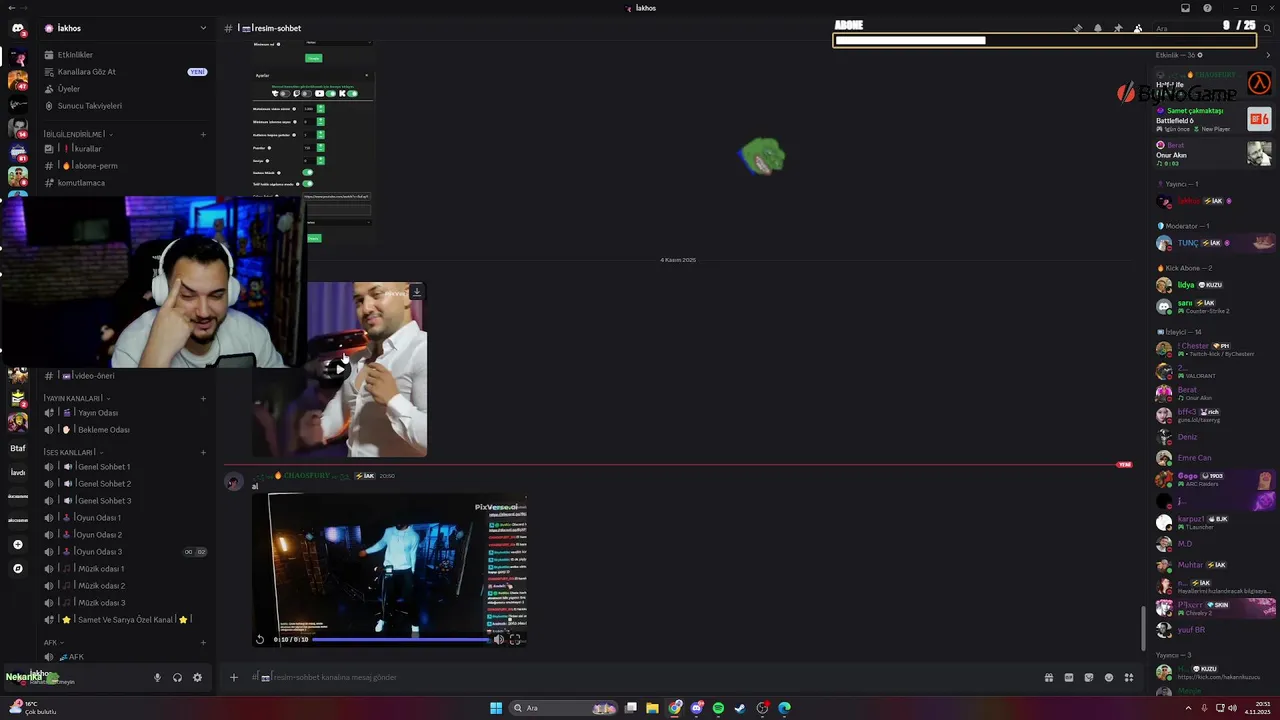The image size is (1280, 720).
Task: Open TUNÇ moderator profile
Action: [1214, 243]
